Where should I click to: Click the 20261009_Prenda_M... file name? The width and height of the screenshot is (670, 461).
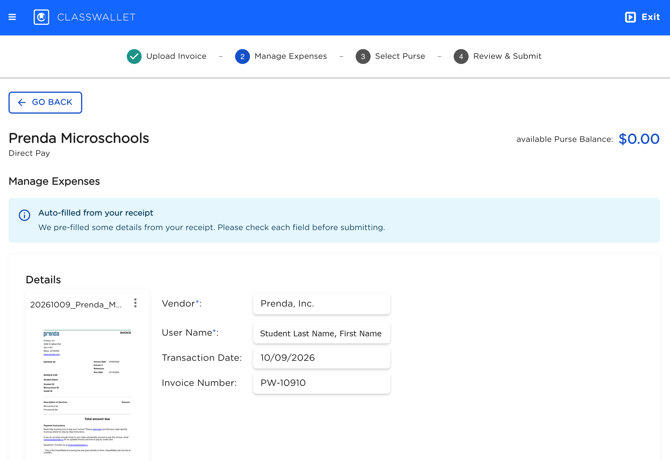76,305
